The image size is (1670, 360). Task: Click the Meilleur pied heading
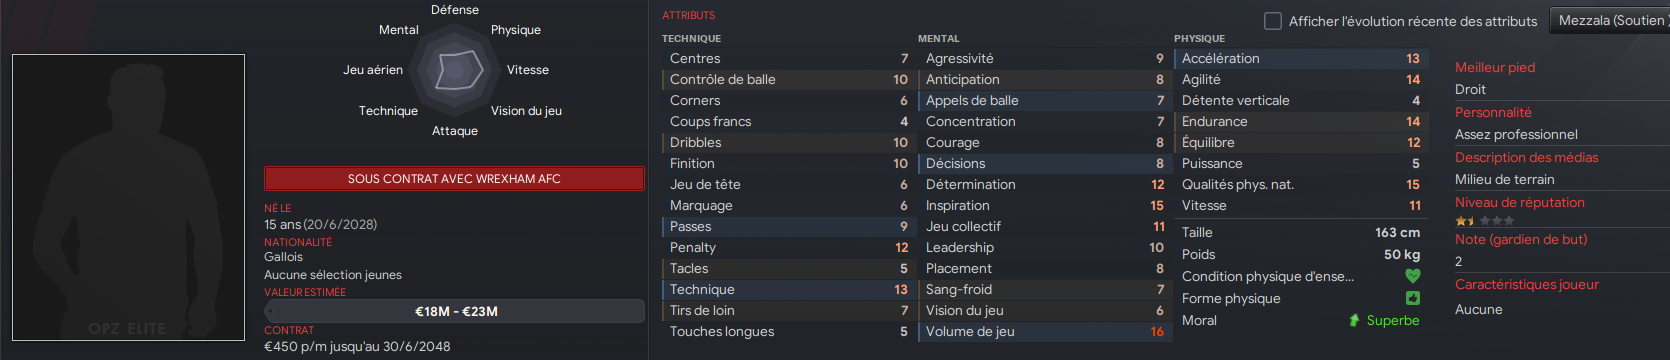(x=1495, y=67)
